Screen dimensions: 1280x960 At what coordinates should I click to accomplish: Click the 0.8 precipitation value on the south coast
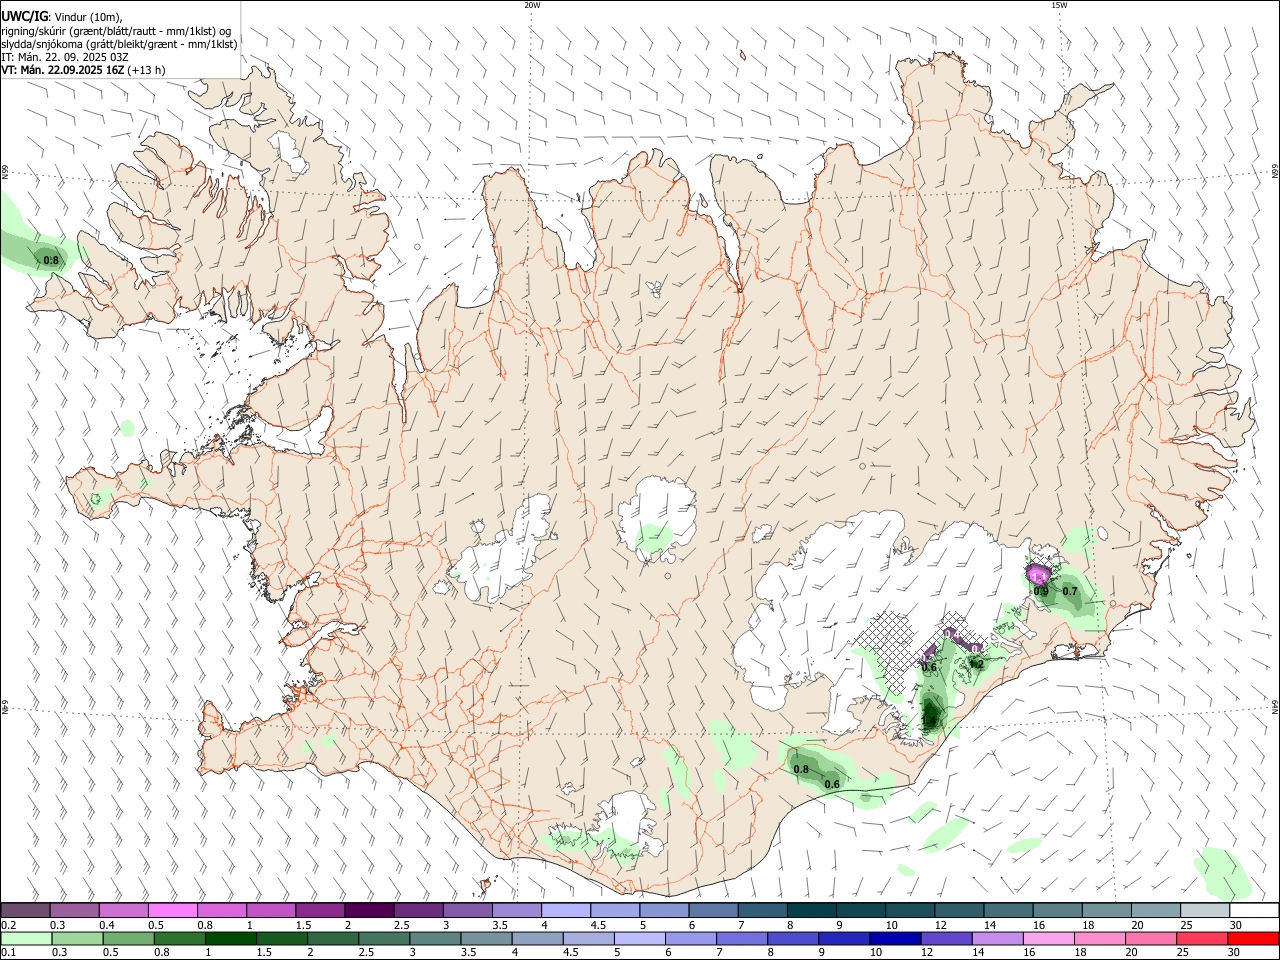point(801,770)
